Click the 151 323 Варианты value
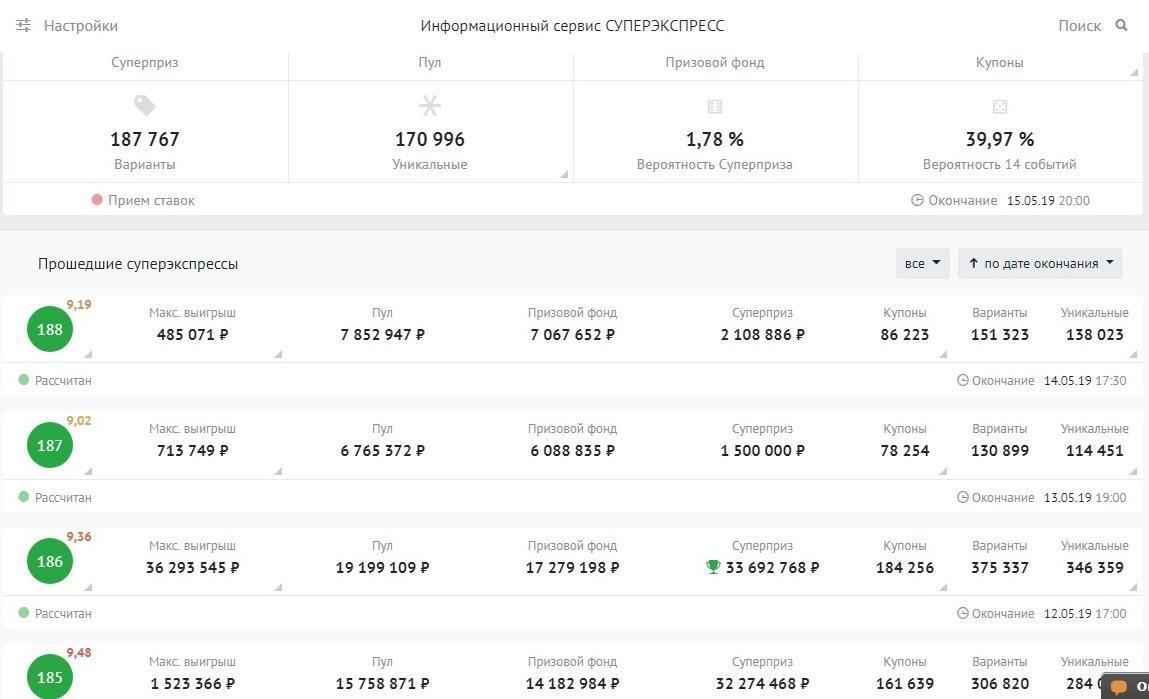Viewport: 1149px width, 699px height. point(1000,335)
